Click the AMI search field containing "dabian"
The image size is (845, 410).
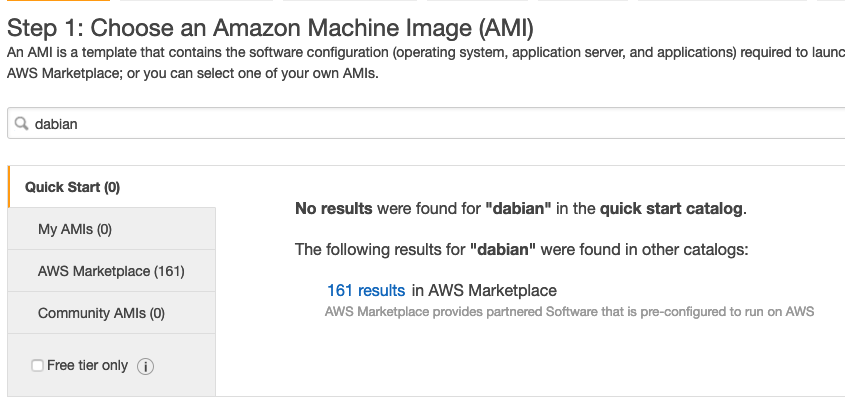pos(430,124)
